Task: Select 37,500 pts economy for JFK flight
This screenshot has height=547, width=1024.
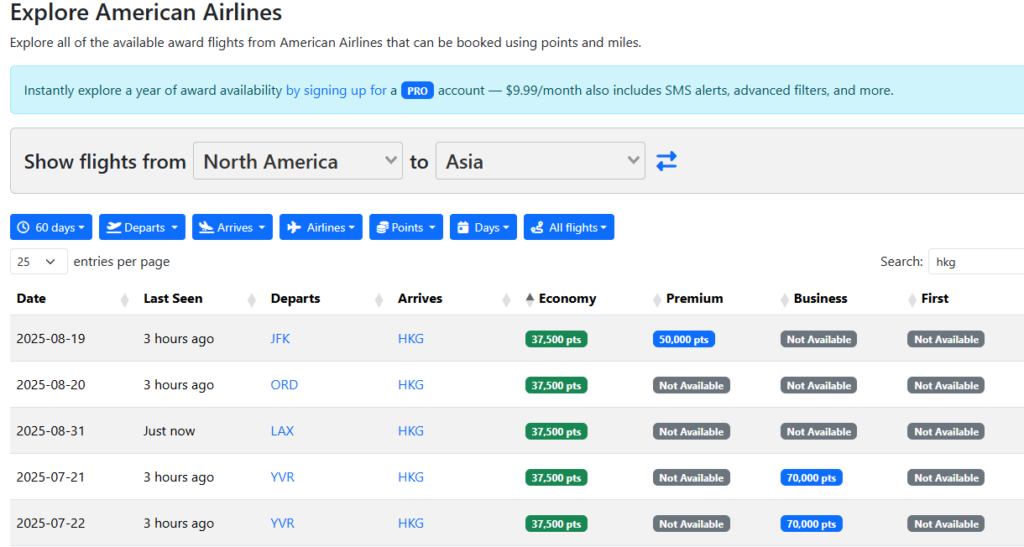Action: [556, 339]
